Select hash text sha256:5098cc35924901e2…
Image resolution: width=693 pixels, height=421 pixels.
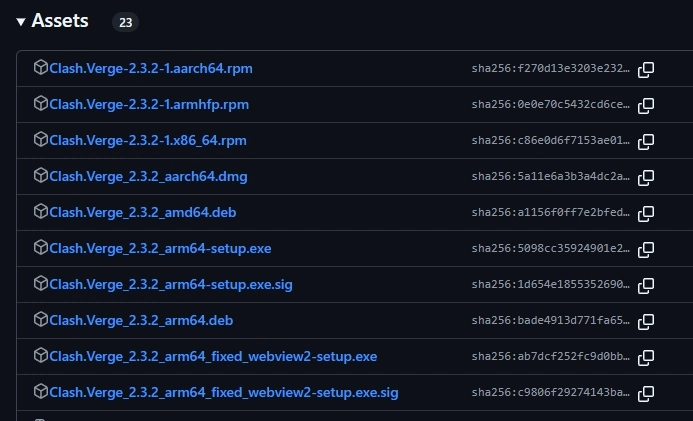(x=551, y=249)
